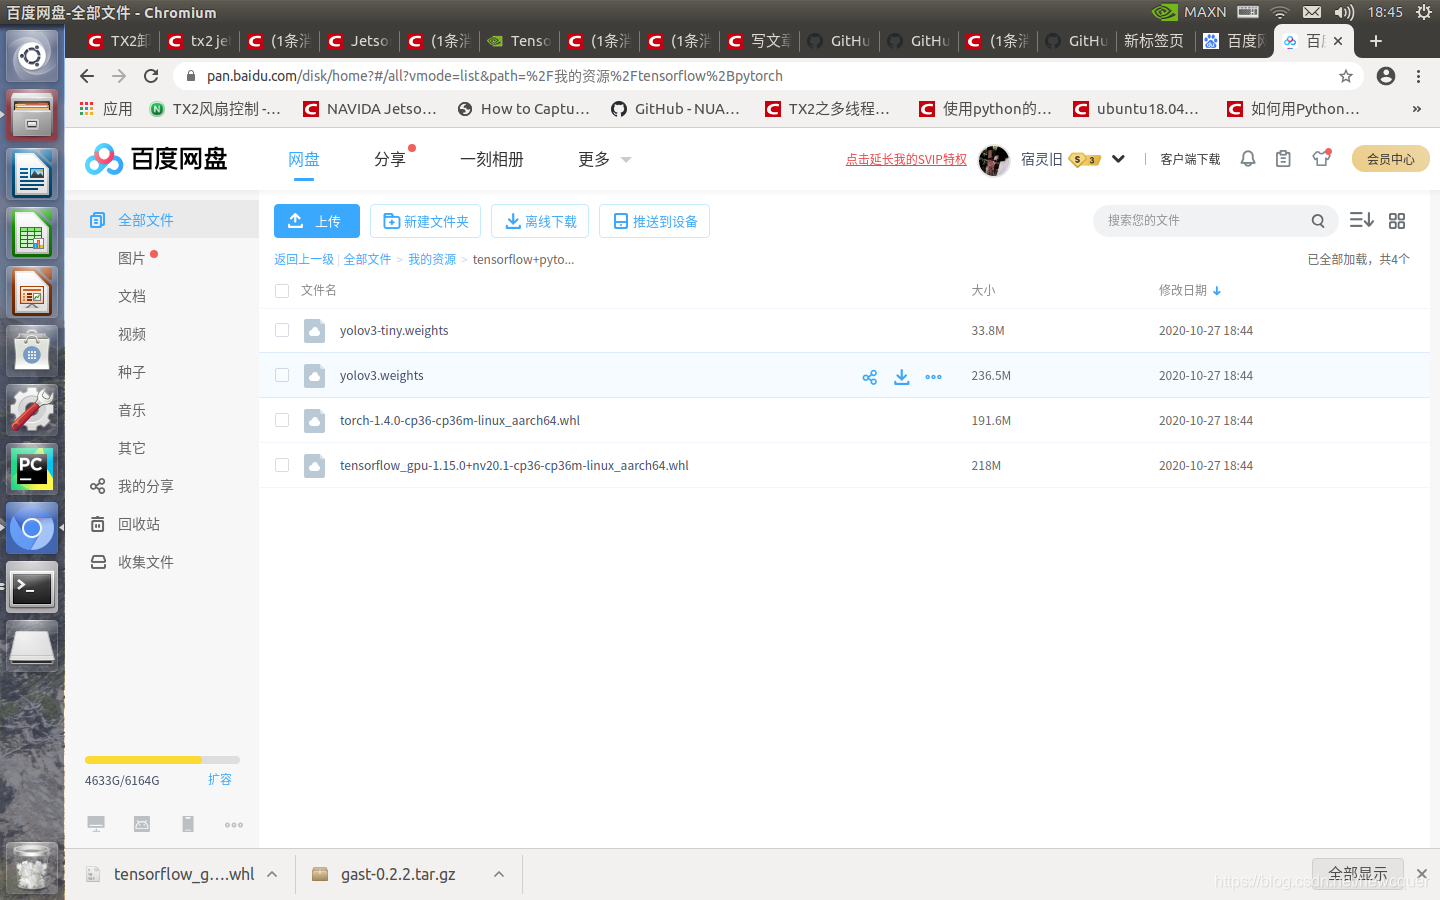Click the file icon of tensorflow_gpu whl row
Screen dimensions: 1440x900
[x=314, y=465]
